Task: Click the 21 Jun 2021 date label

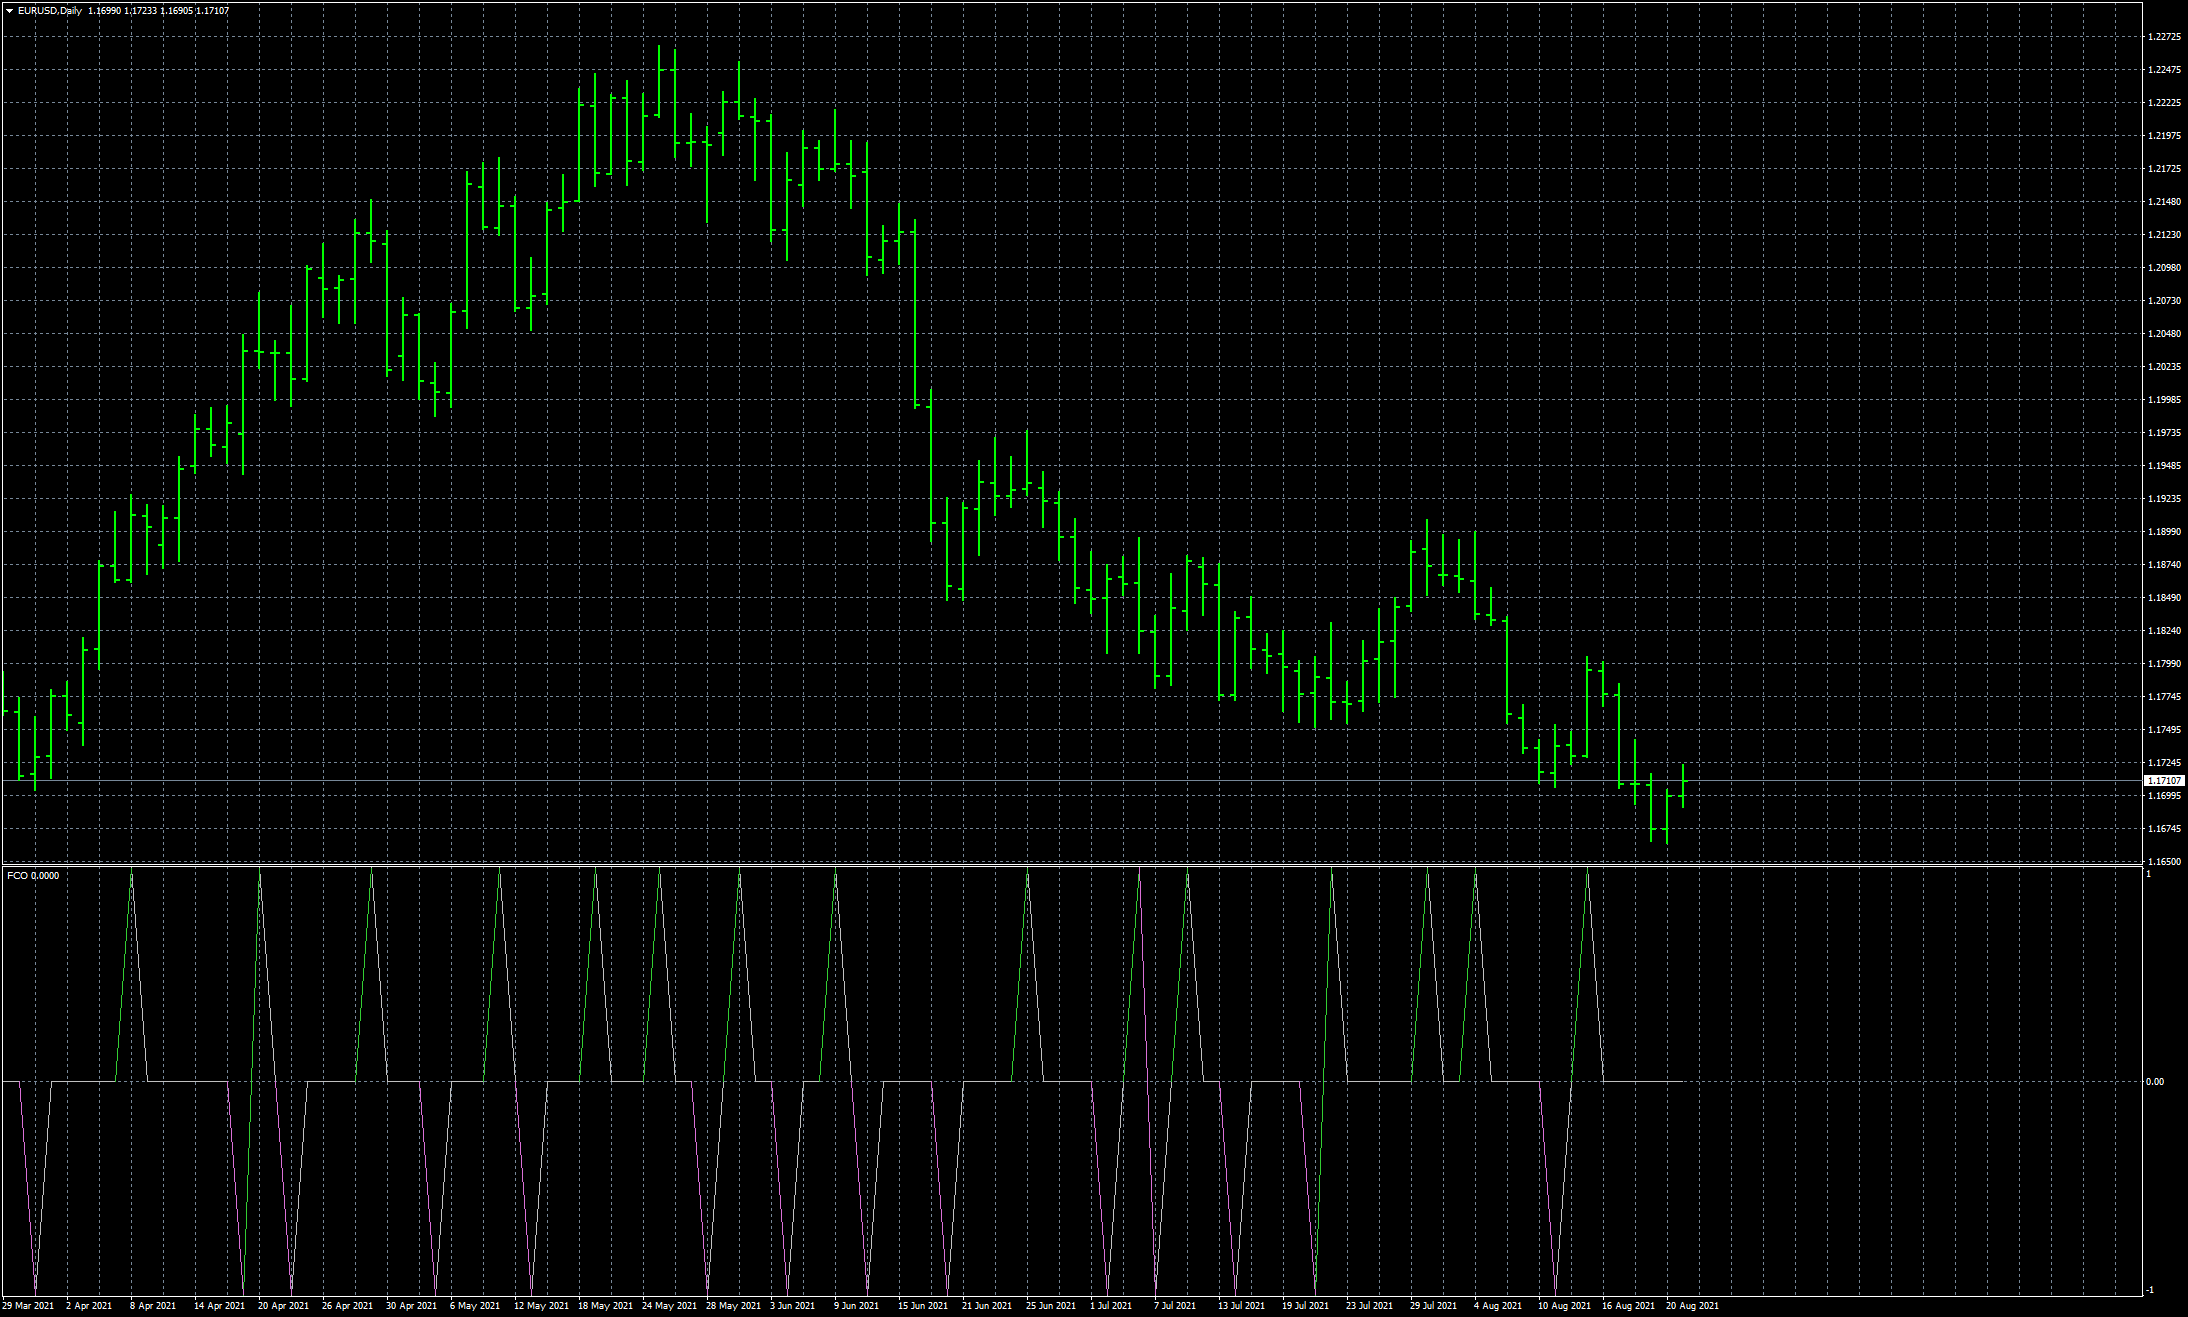Action: pos(987,1306)
